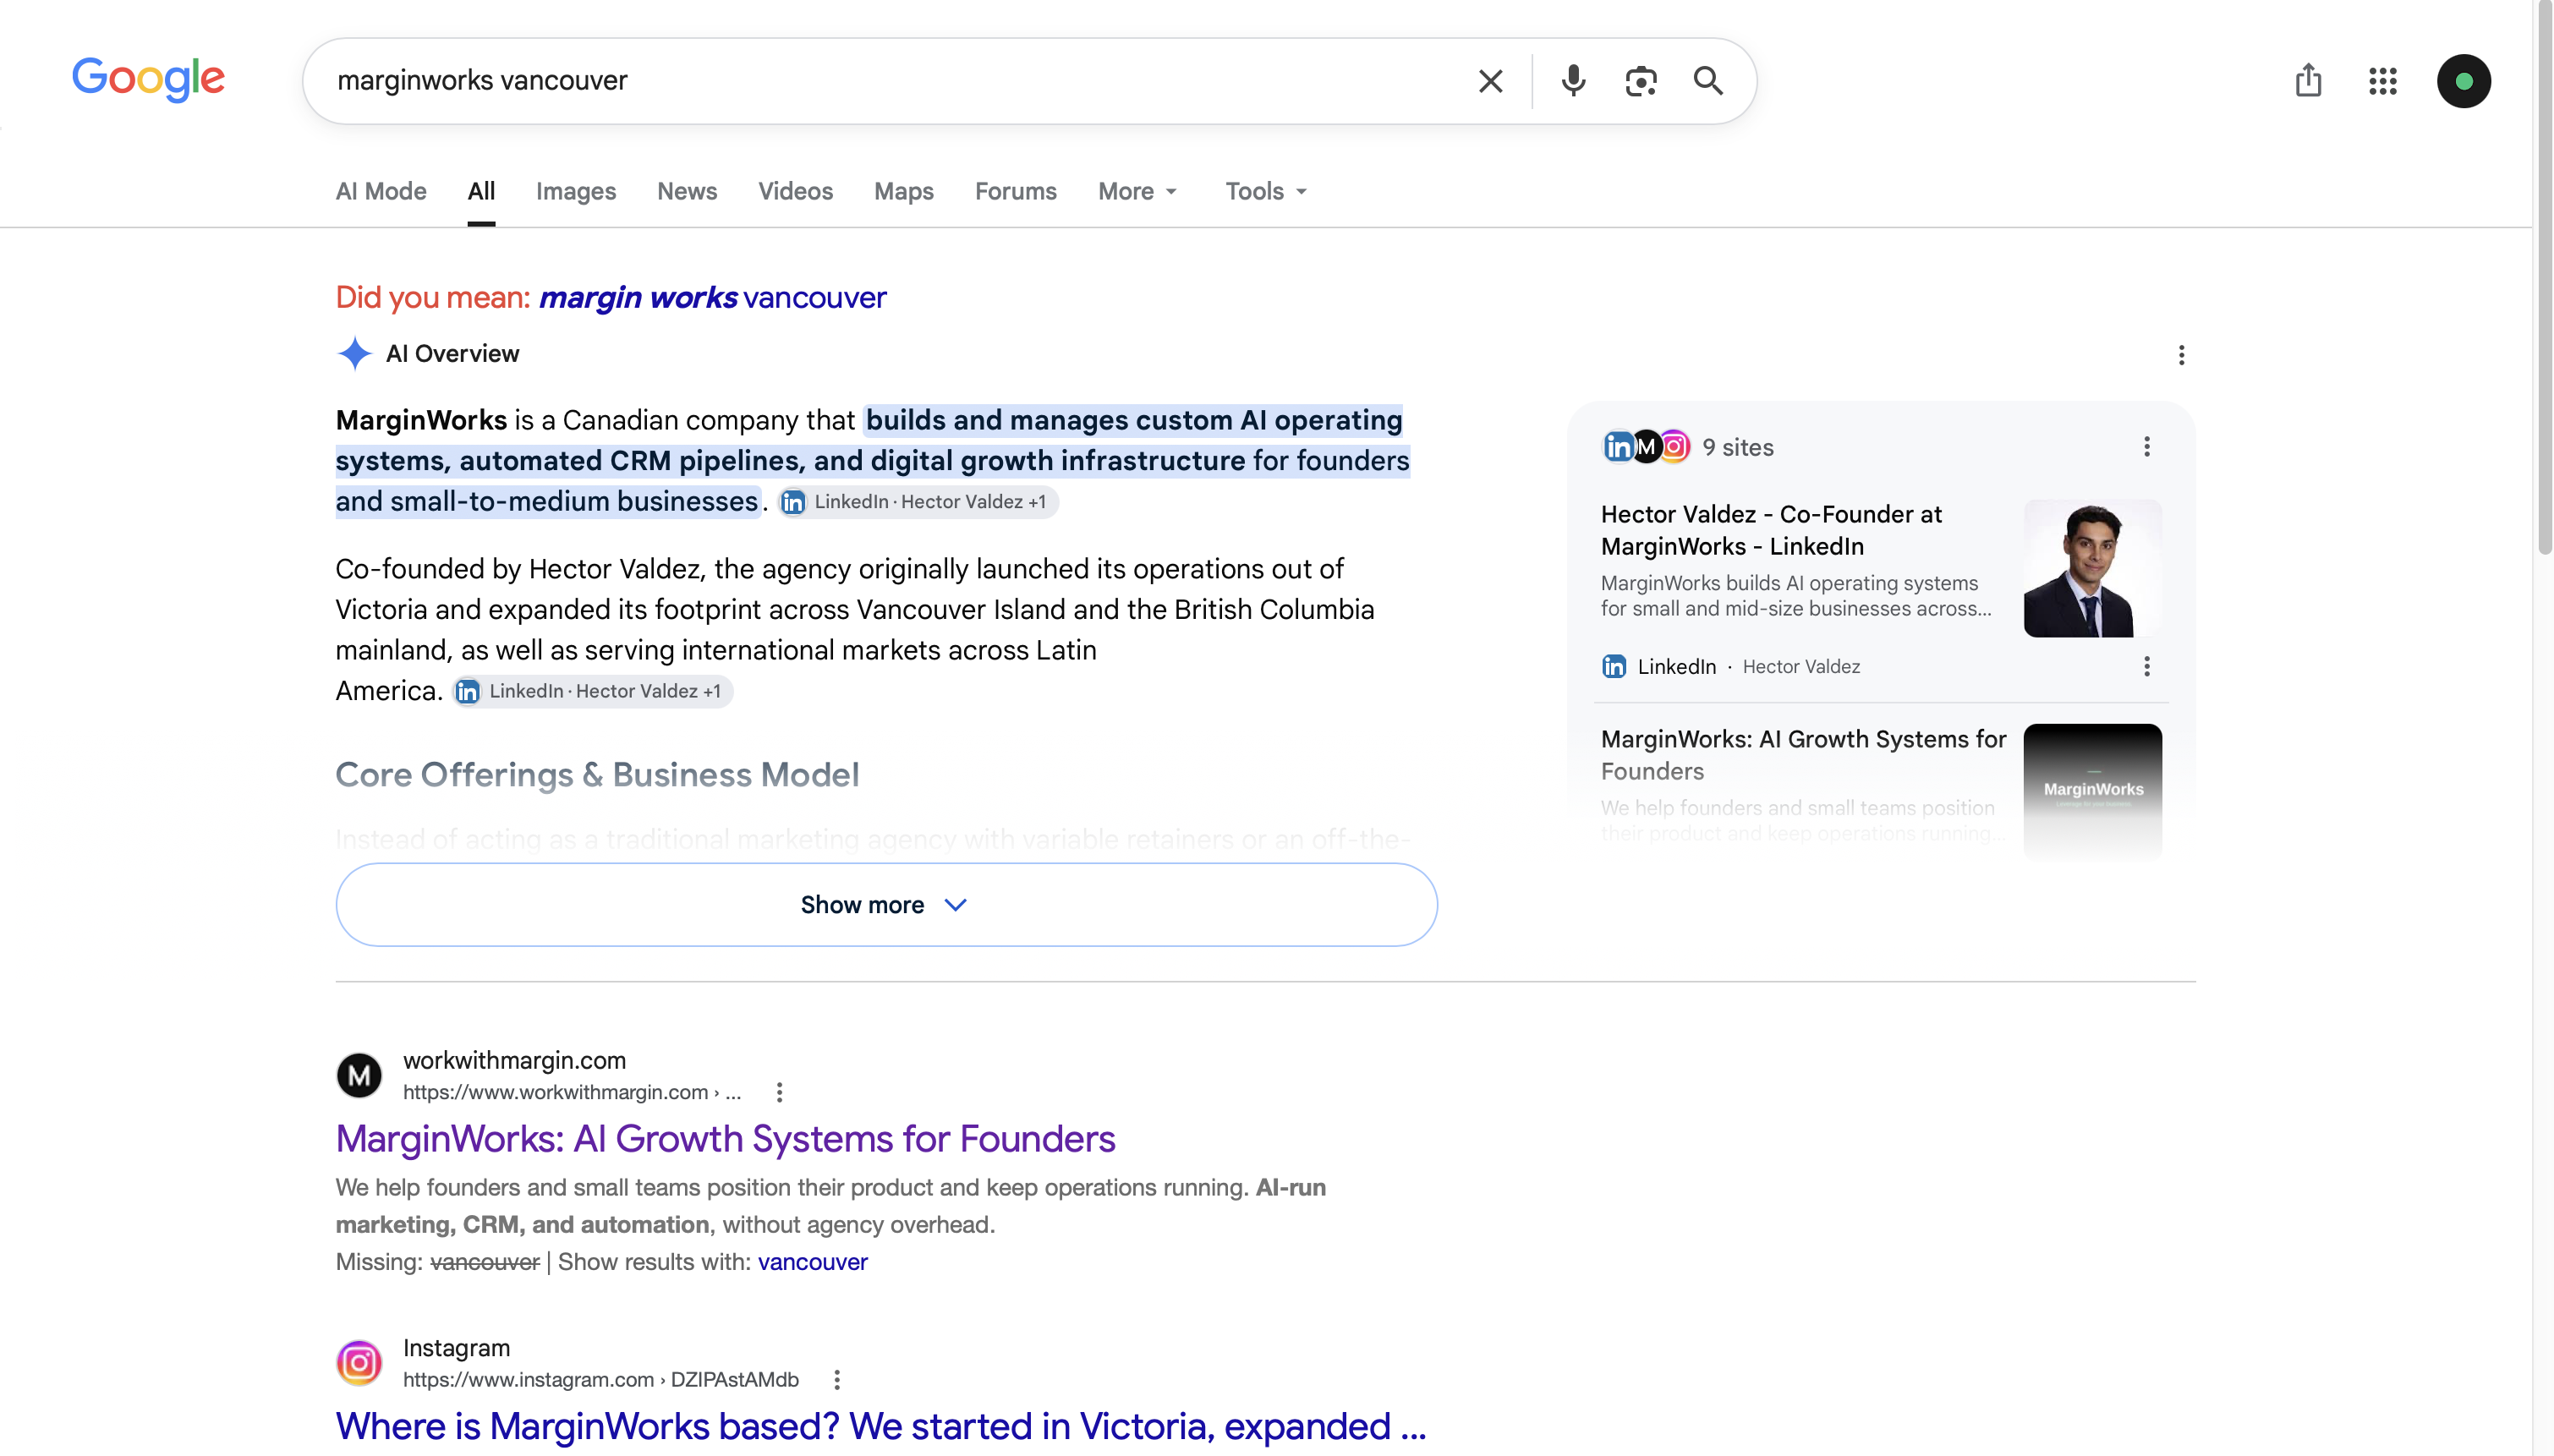
Task: Click margin works vancouver suggestion link
Action: pyautogui.click(x=712, y=298)
